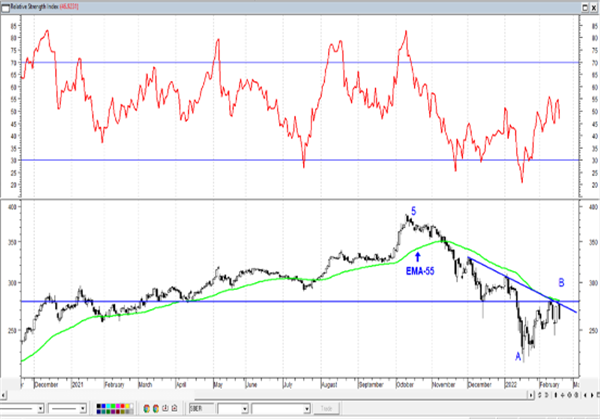Click the right-pointing chevron icon near the scrollbar end

[546, 395]
